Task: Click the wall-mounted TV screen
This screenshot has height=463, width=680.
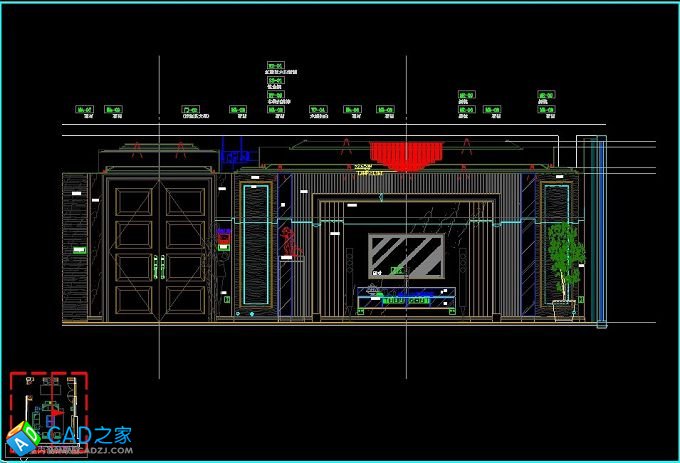Action: tap(406, 256)
